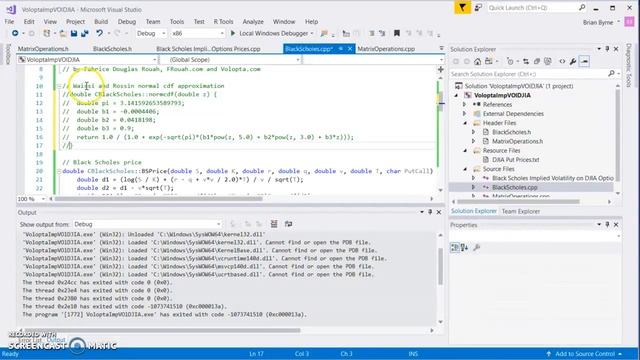Click the Clear All output icon
Viewport: 640px width, 360px height.
pyautogui.click(x=274, y=224)
